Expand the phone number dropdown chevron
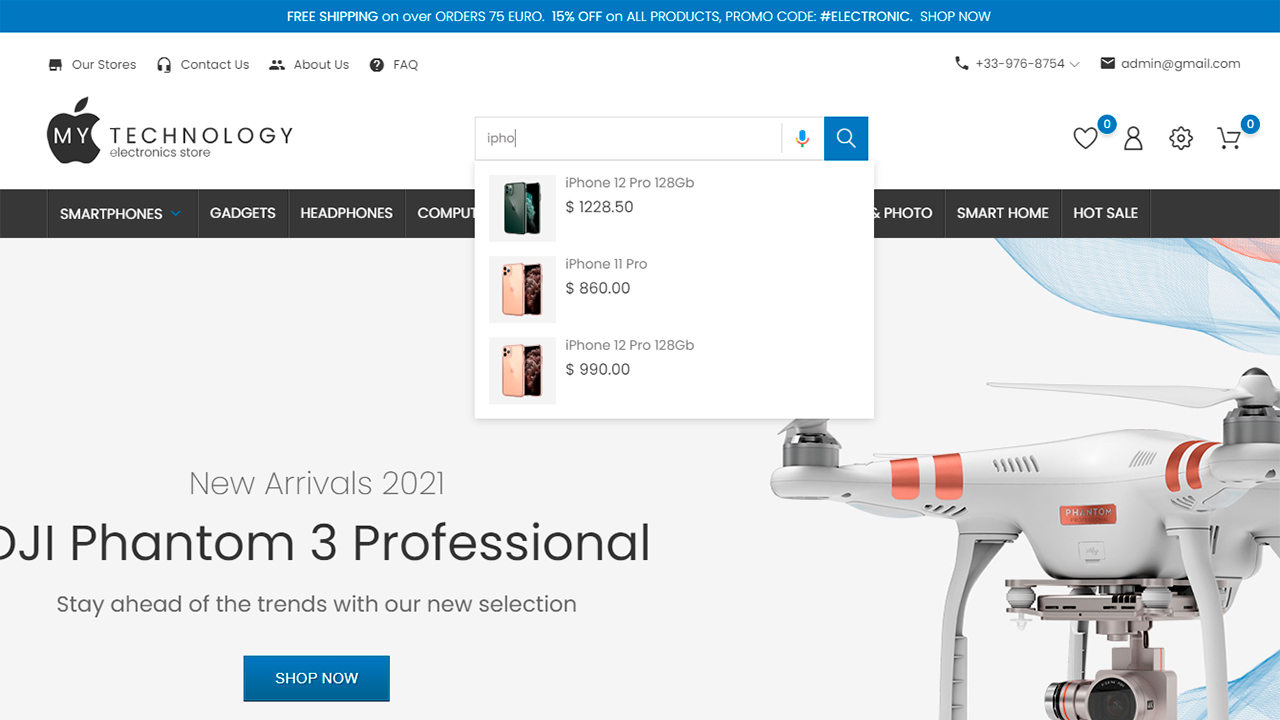Viewport: 1280px width, 720px height. 1075,64
